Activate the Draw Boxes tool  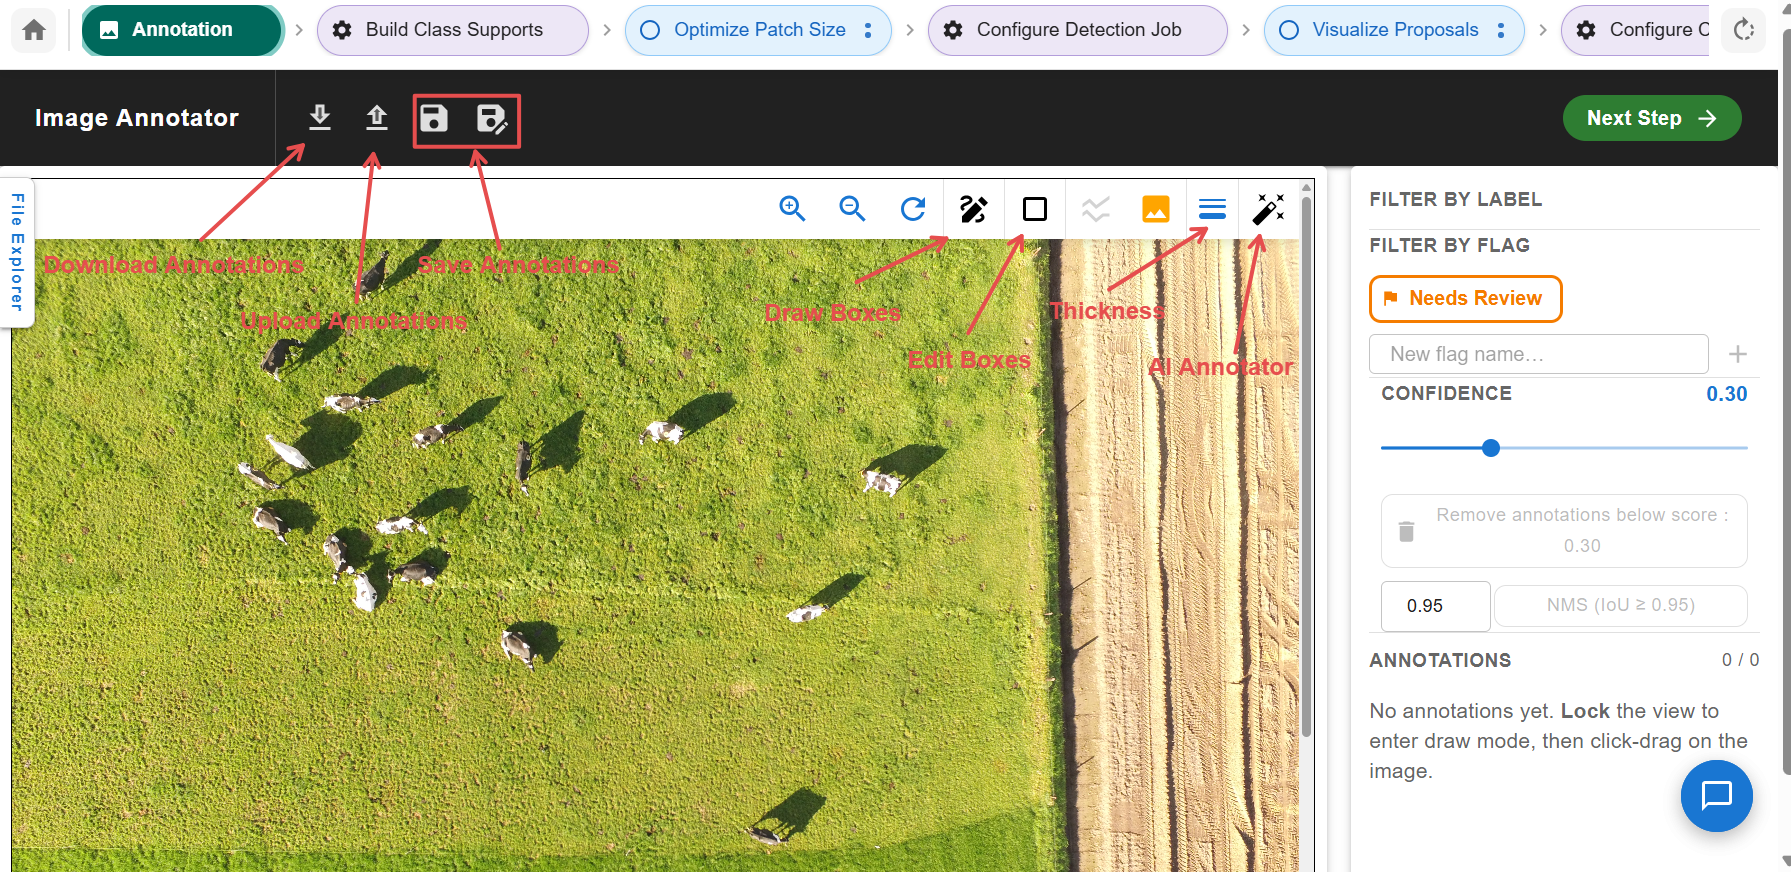click(974, 209)
